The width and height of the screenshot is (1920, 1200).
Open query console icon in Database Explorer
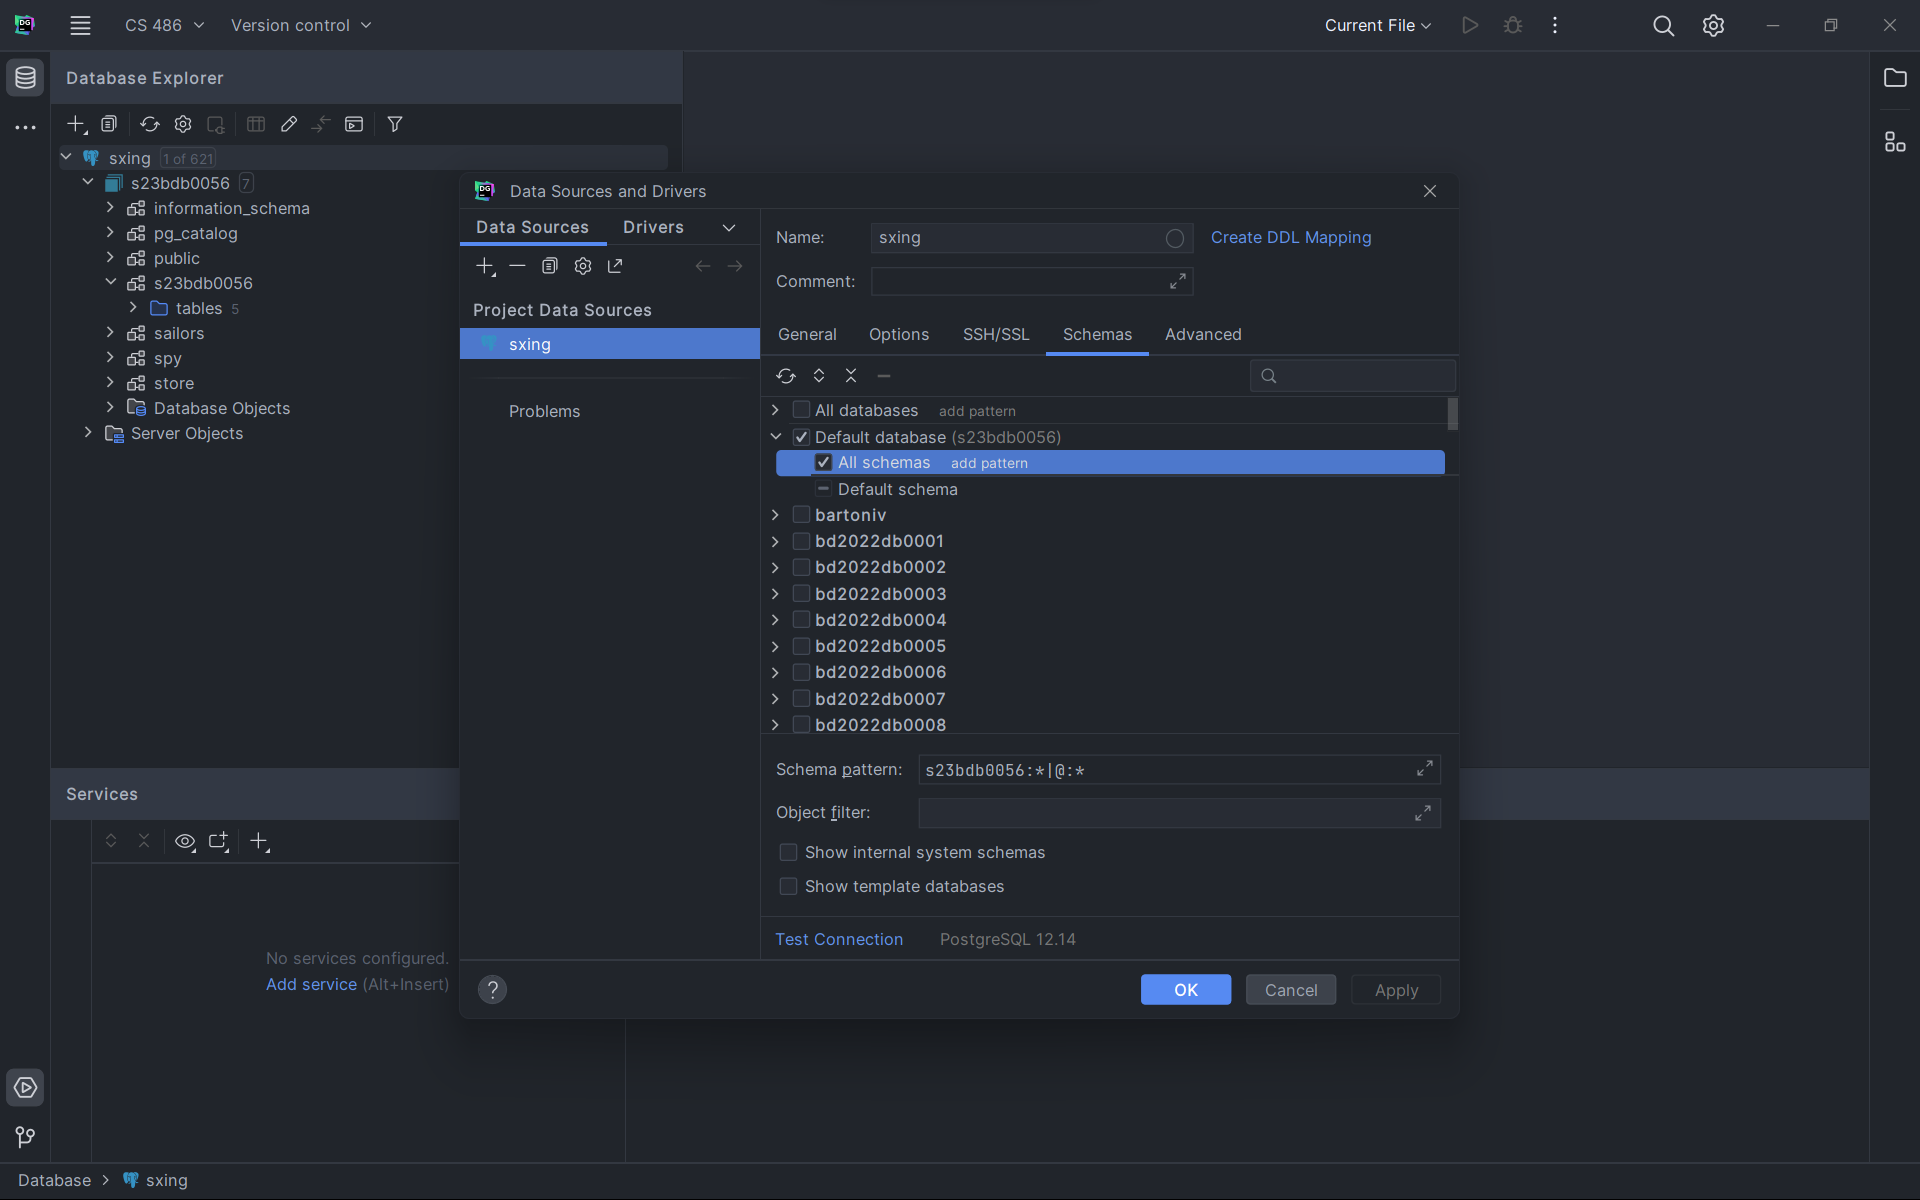(354, 124)
